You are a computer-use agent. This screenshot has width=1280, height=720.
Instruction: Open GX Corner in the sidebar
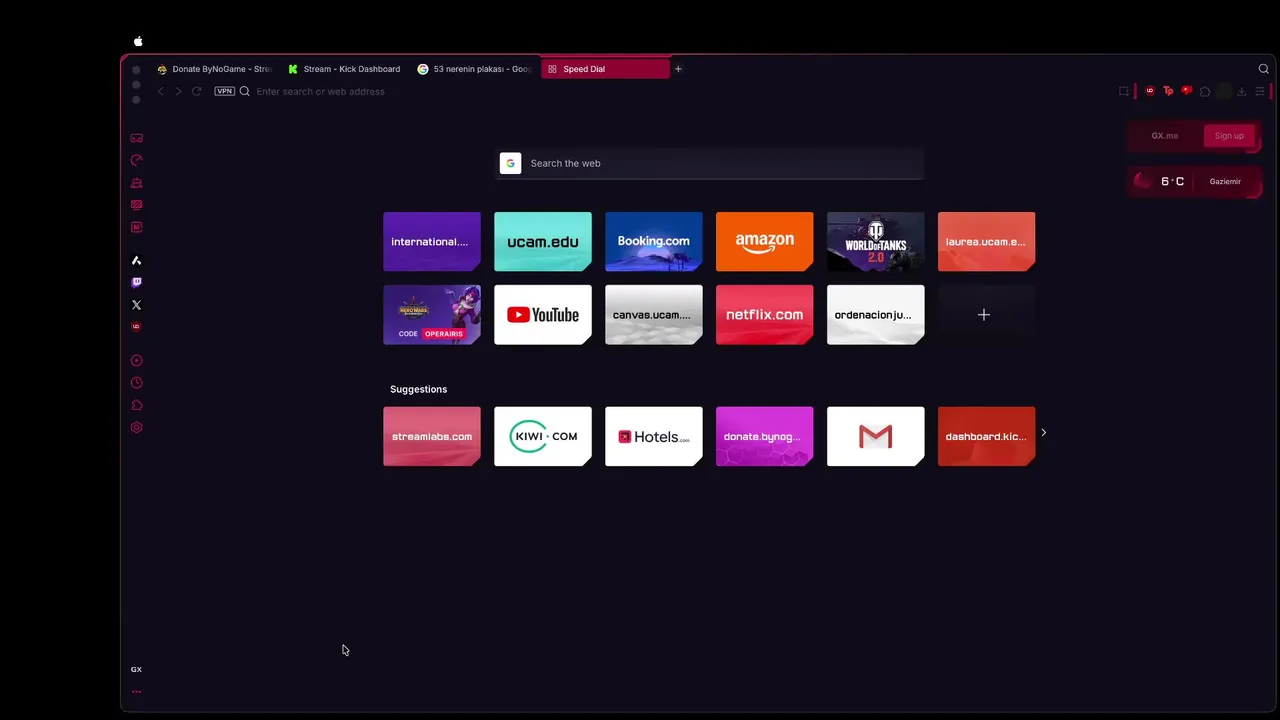[x=137, y=138]
